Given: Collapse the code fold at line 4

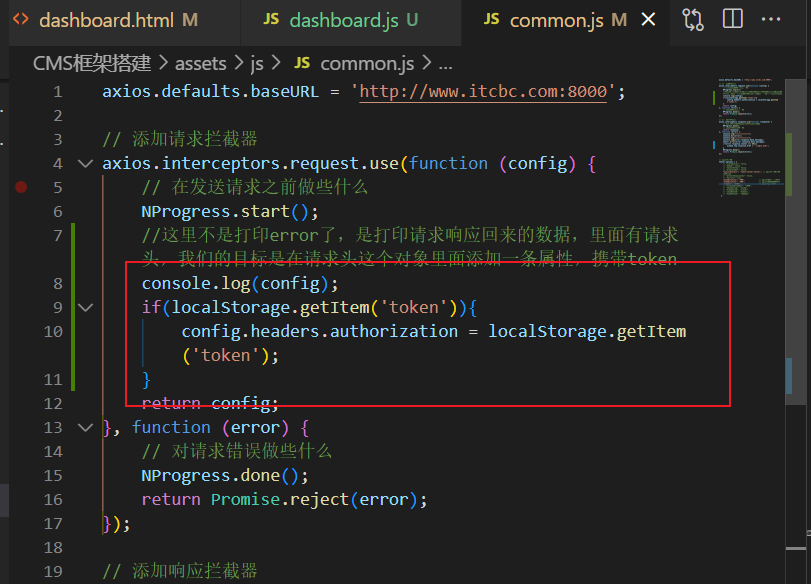Looking at the screenshot, I should (85, 164).
